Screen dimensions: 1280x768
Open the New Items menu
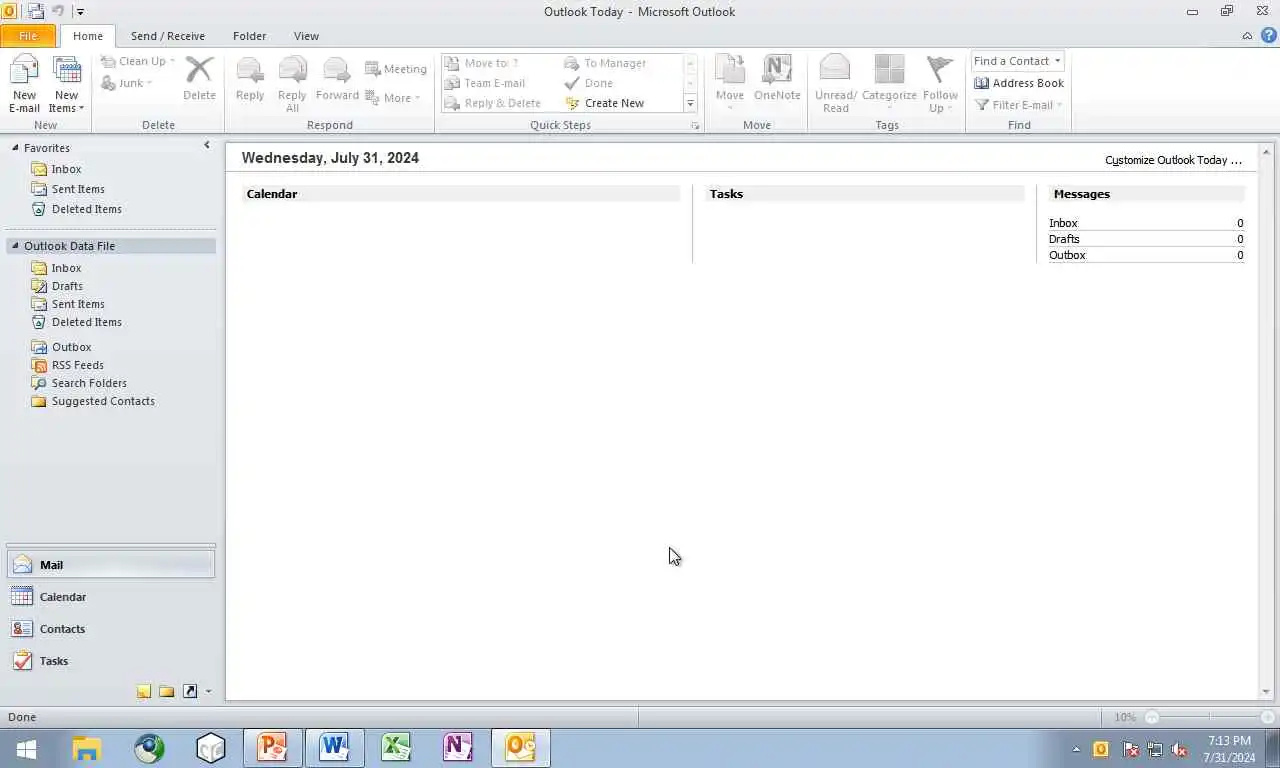(67, 84)
